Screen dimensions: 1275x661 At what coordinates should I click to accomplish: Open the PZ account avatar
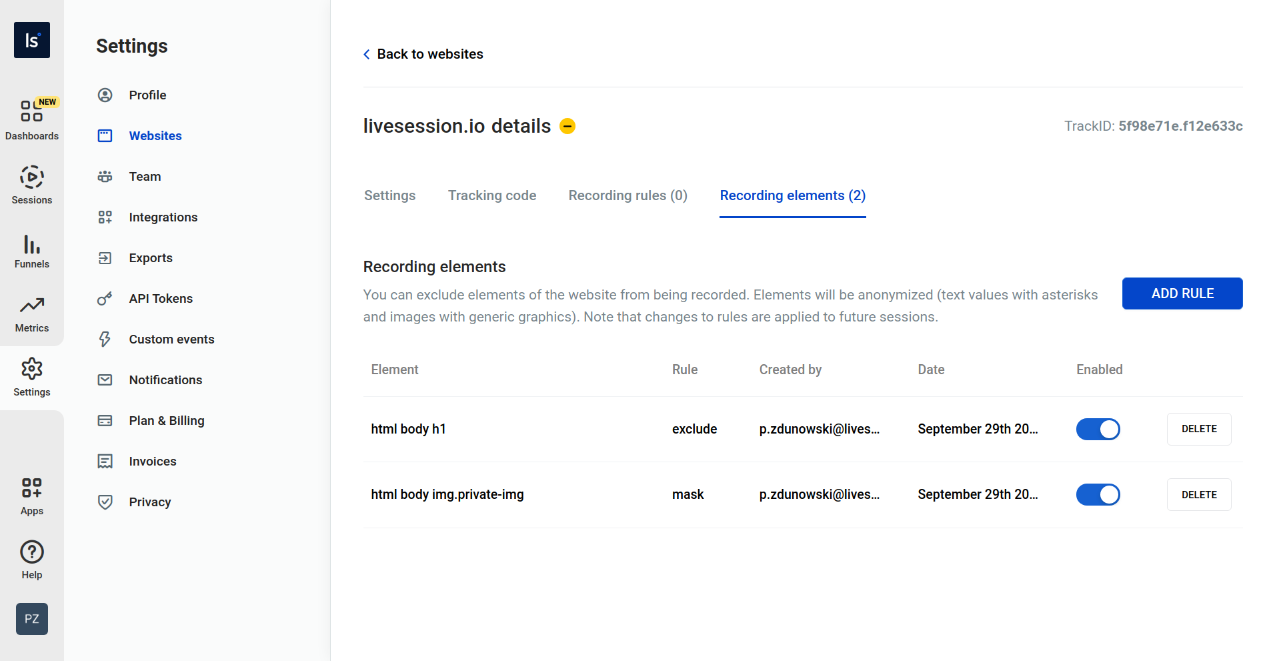(31, 619)
